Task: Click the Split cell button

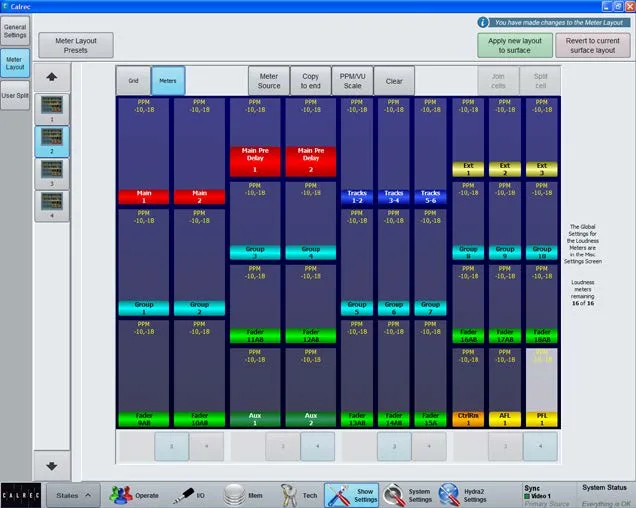Action: 540,81
